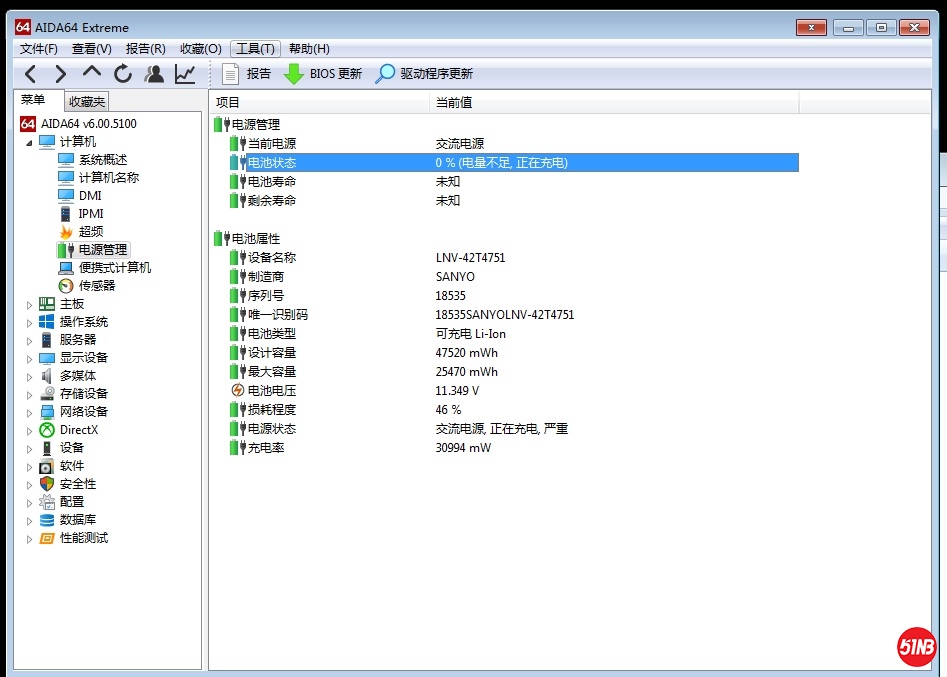Viewport: 947px width, 677px height.
Task: Click the Up level arrow icon
Action: pyautogui.click(x=92, y=73)
